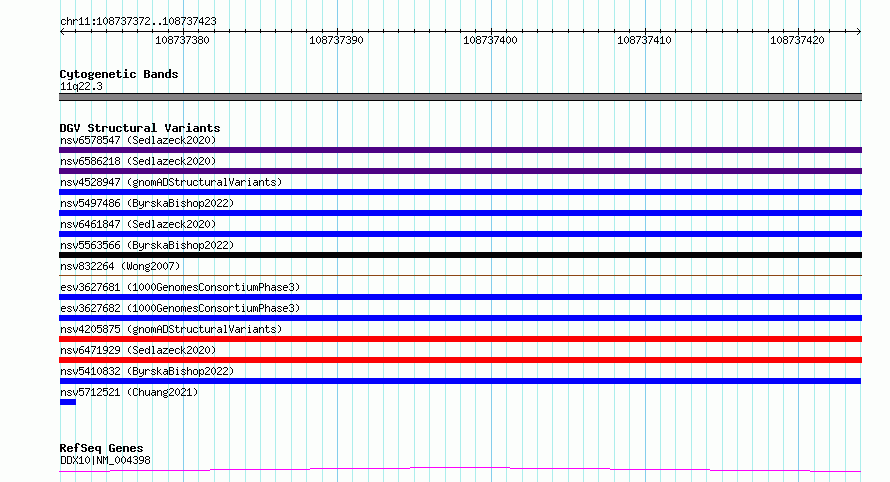Select esv3627681 (1000GenomesConsortiumPhase3) label
890x482 pixels.
pyautogui.click(x=180, y=287)
